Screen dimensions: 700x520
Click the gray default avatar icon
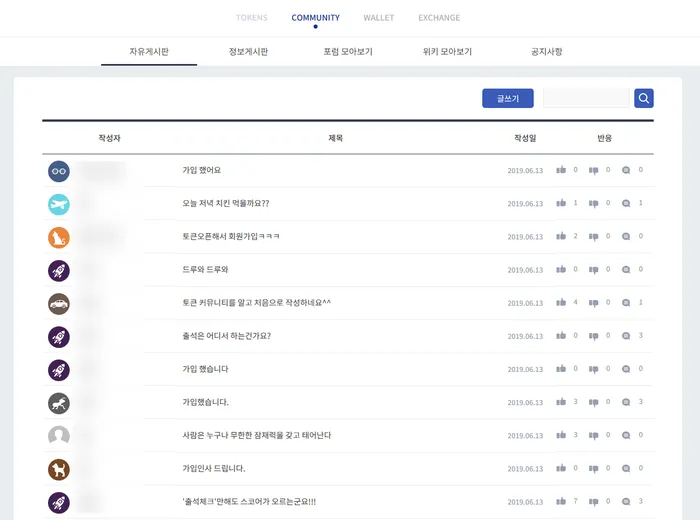[x=59, y=436]
